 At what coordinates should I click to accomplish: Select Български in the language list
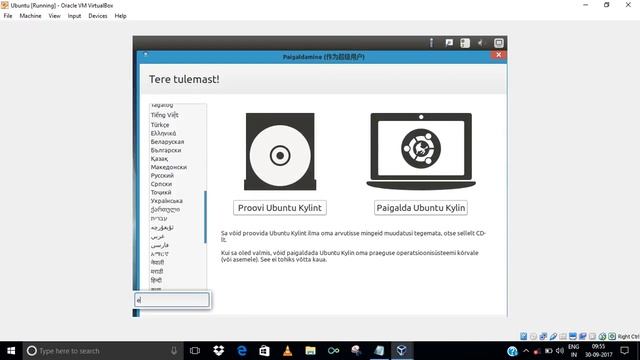(166, 150)
